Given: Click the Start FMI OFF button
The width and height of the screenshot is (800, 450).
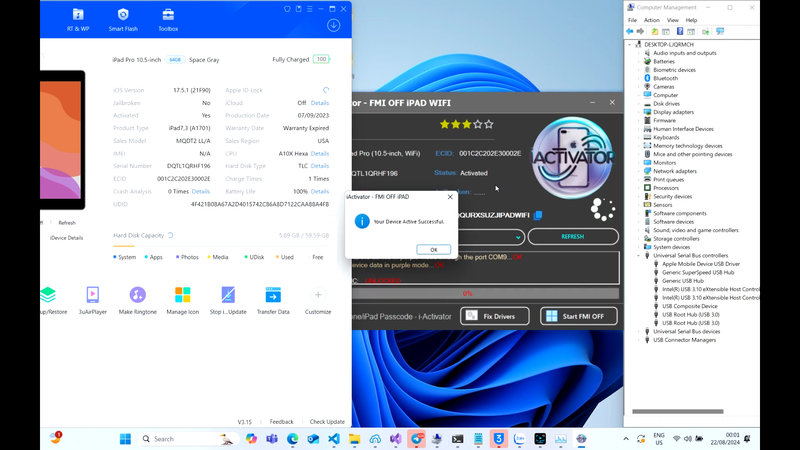Looking at the screenshot, I should click(579, 316).
